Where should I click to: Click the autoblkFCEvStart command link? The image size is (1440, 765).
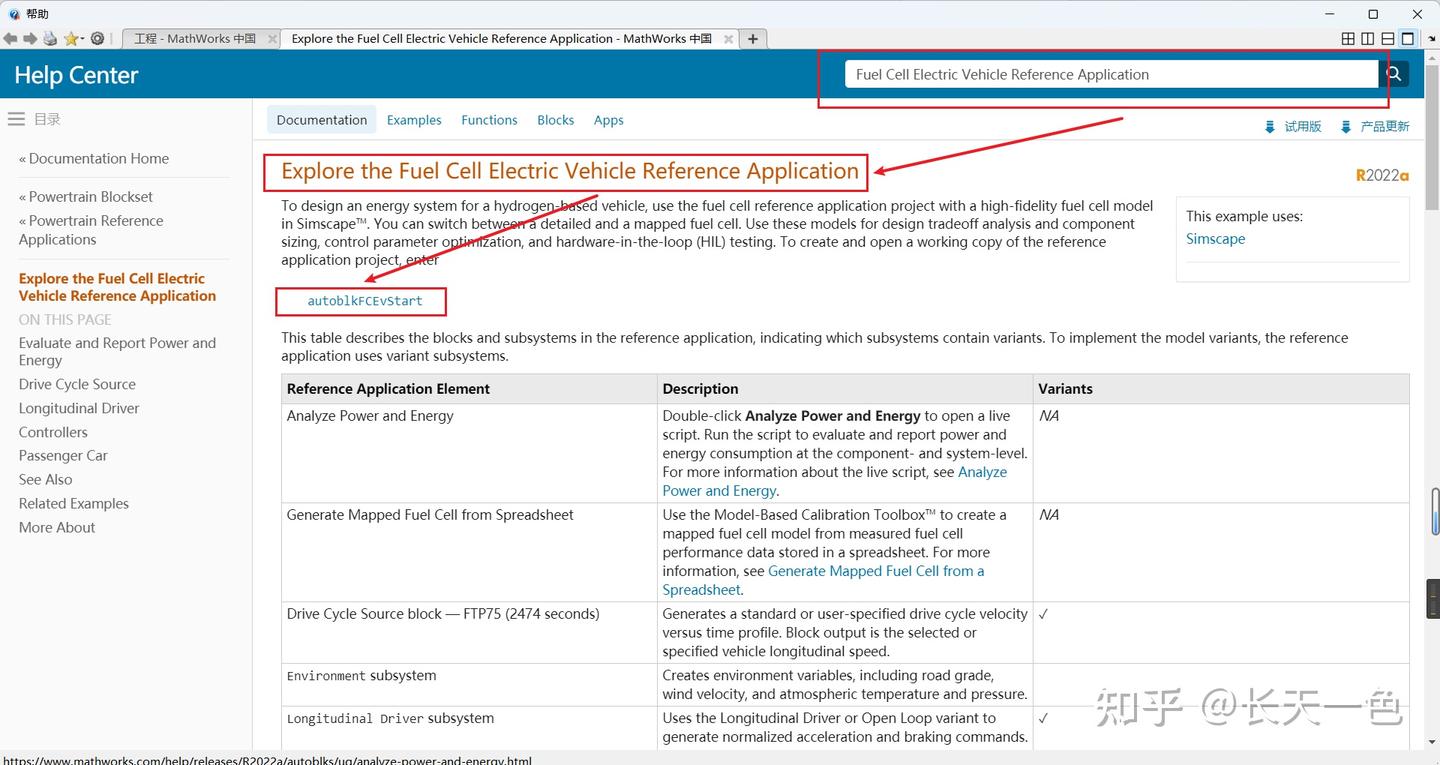pos(365,300)
